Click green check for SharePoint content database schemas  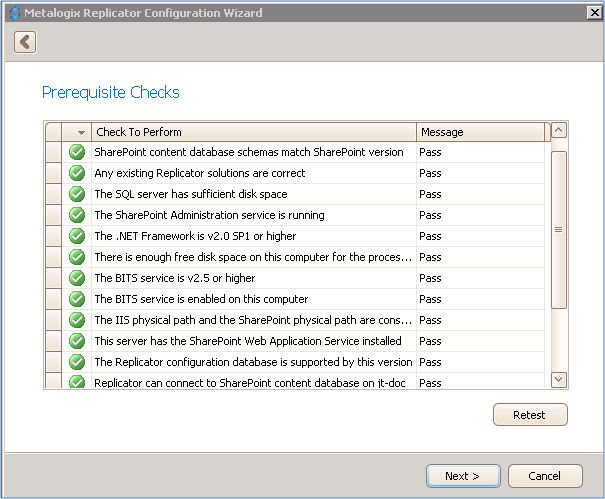tap(77, 152)
